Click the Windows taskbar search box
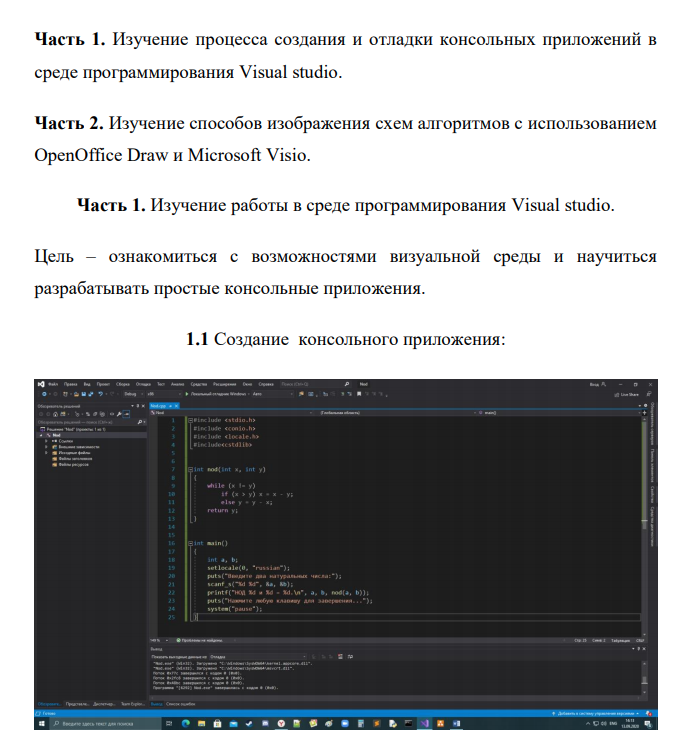Screen dimensions: 684x739 tap(106, 723)
